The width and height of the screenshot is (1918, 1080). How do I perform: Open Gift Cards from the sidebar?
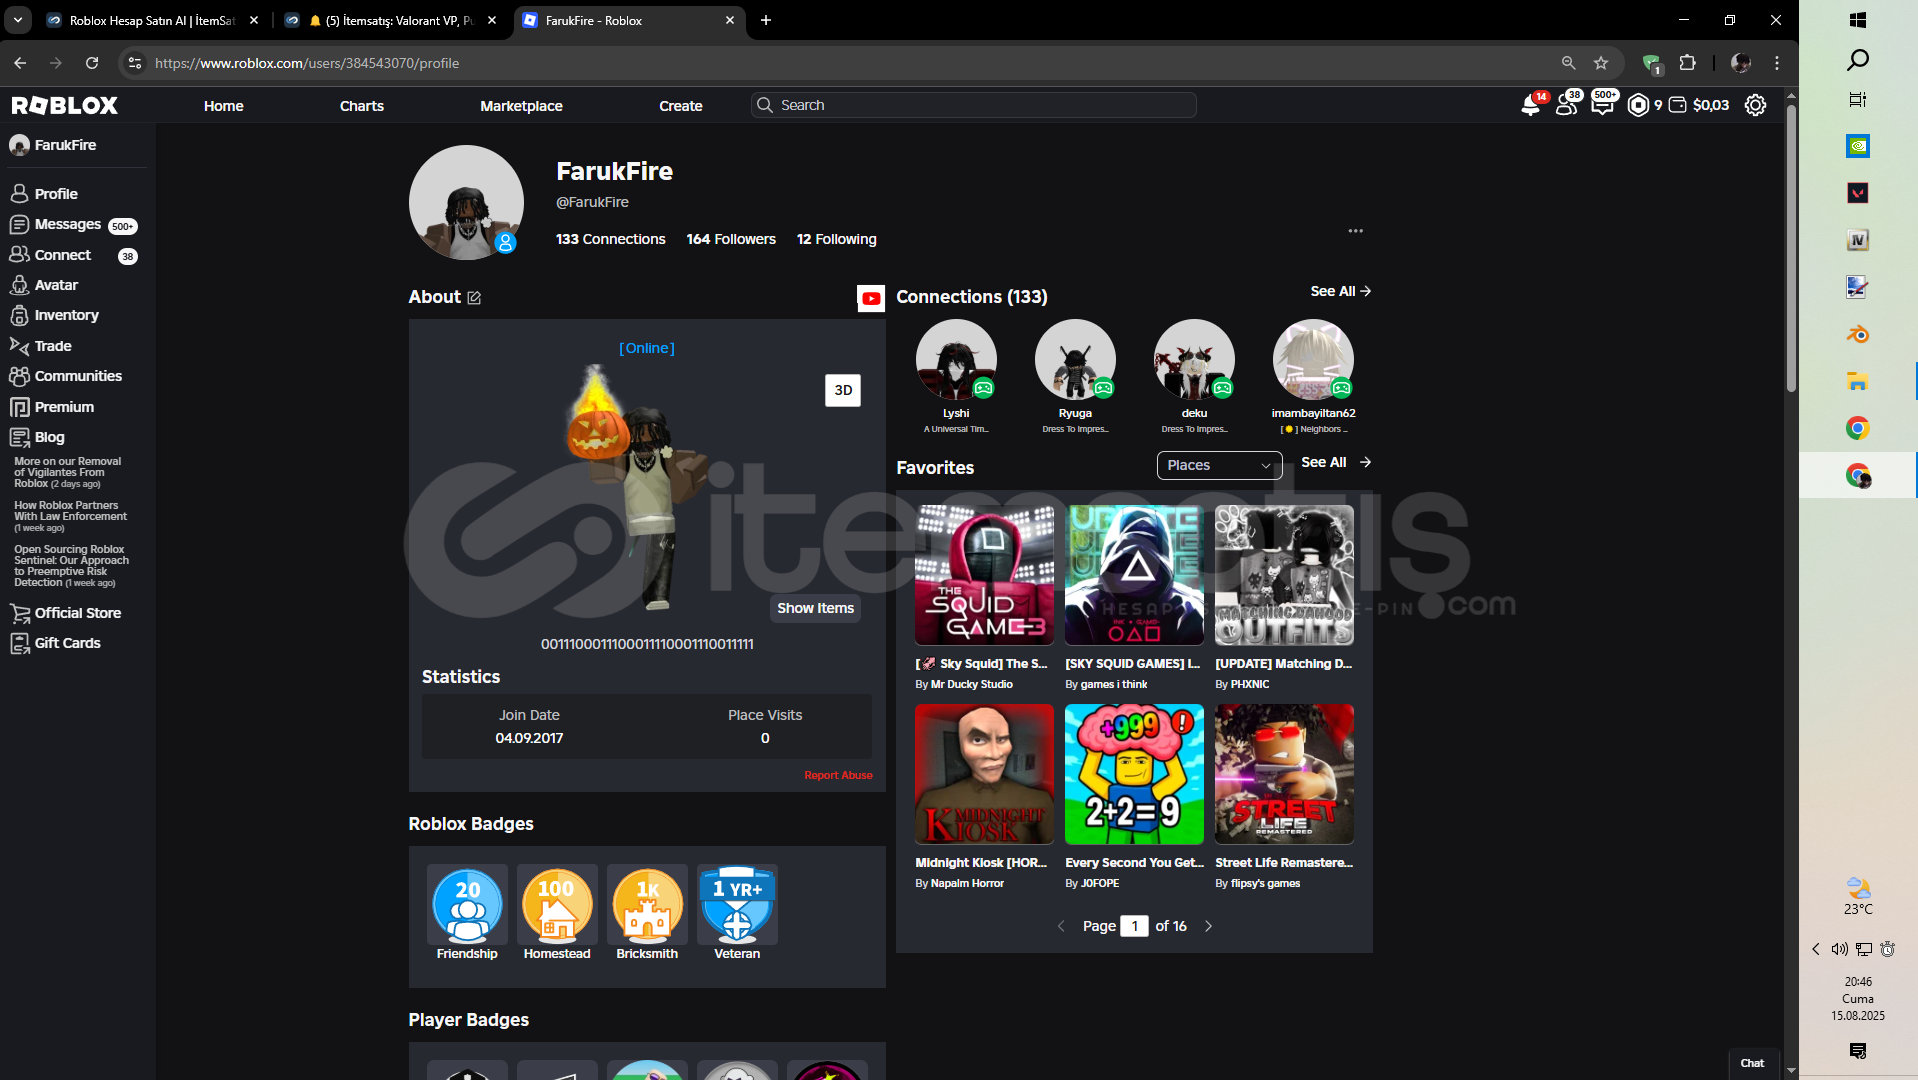coord(68,643)
